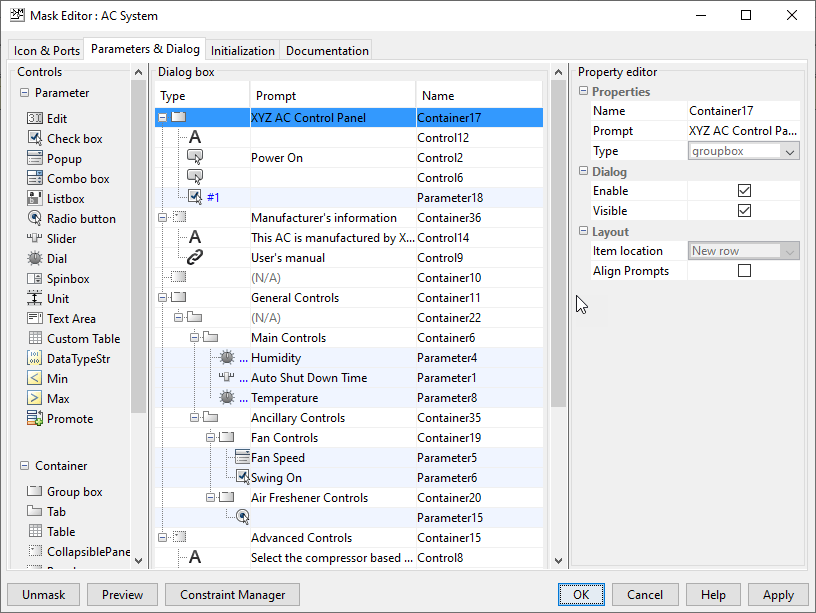The image size is (816, 613).
Task: Click the Popup control icon
Action: [35, 159]
